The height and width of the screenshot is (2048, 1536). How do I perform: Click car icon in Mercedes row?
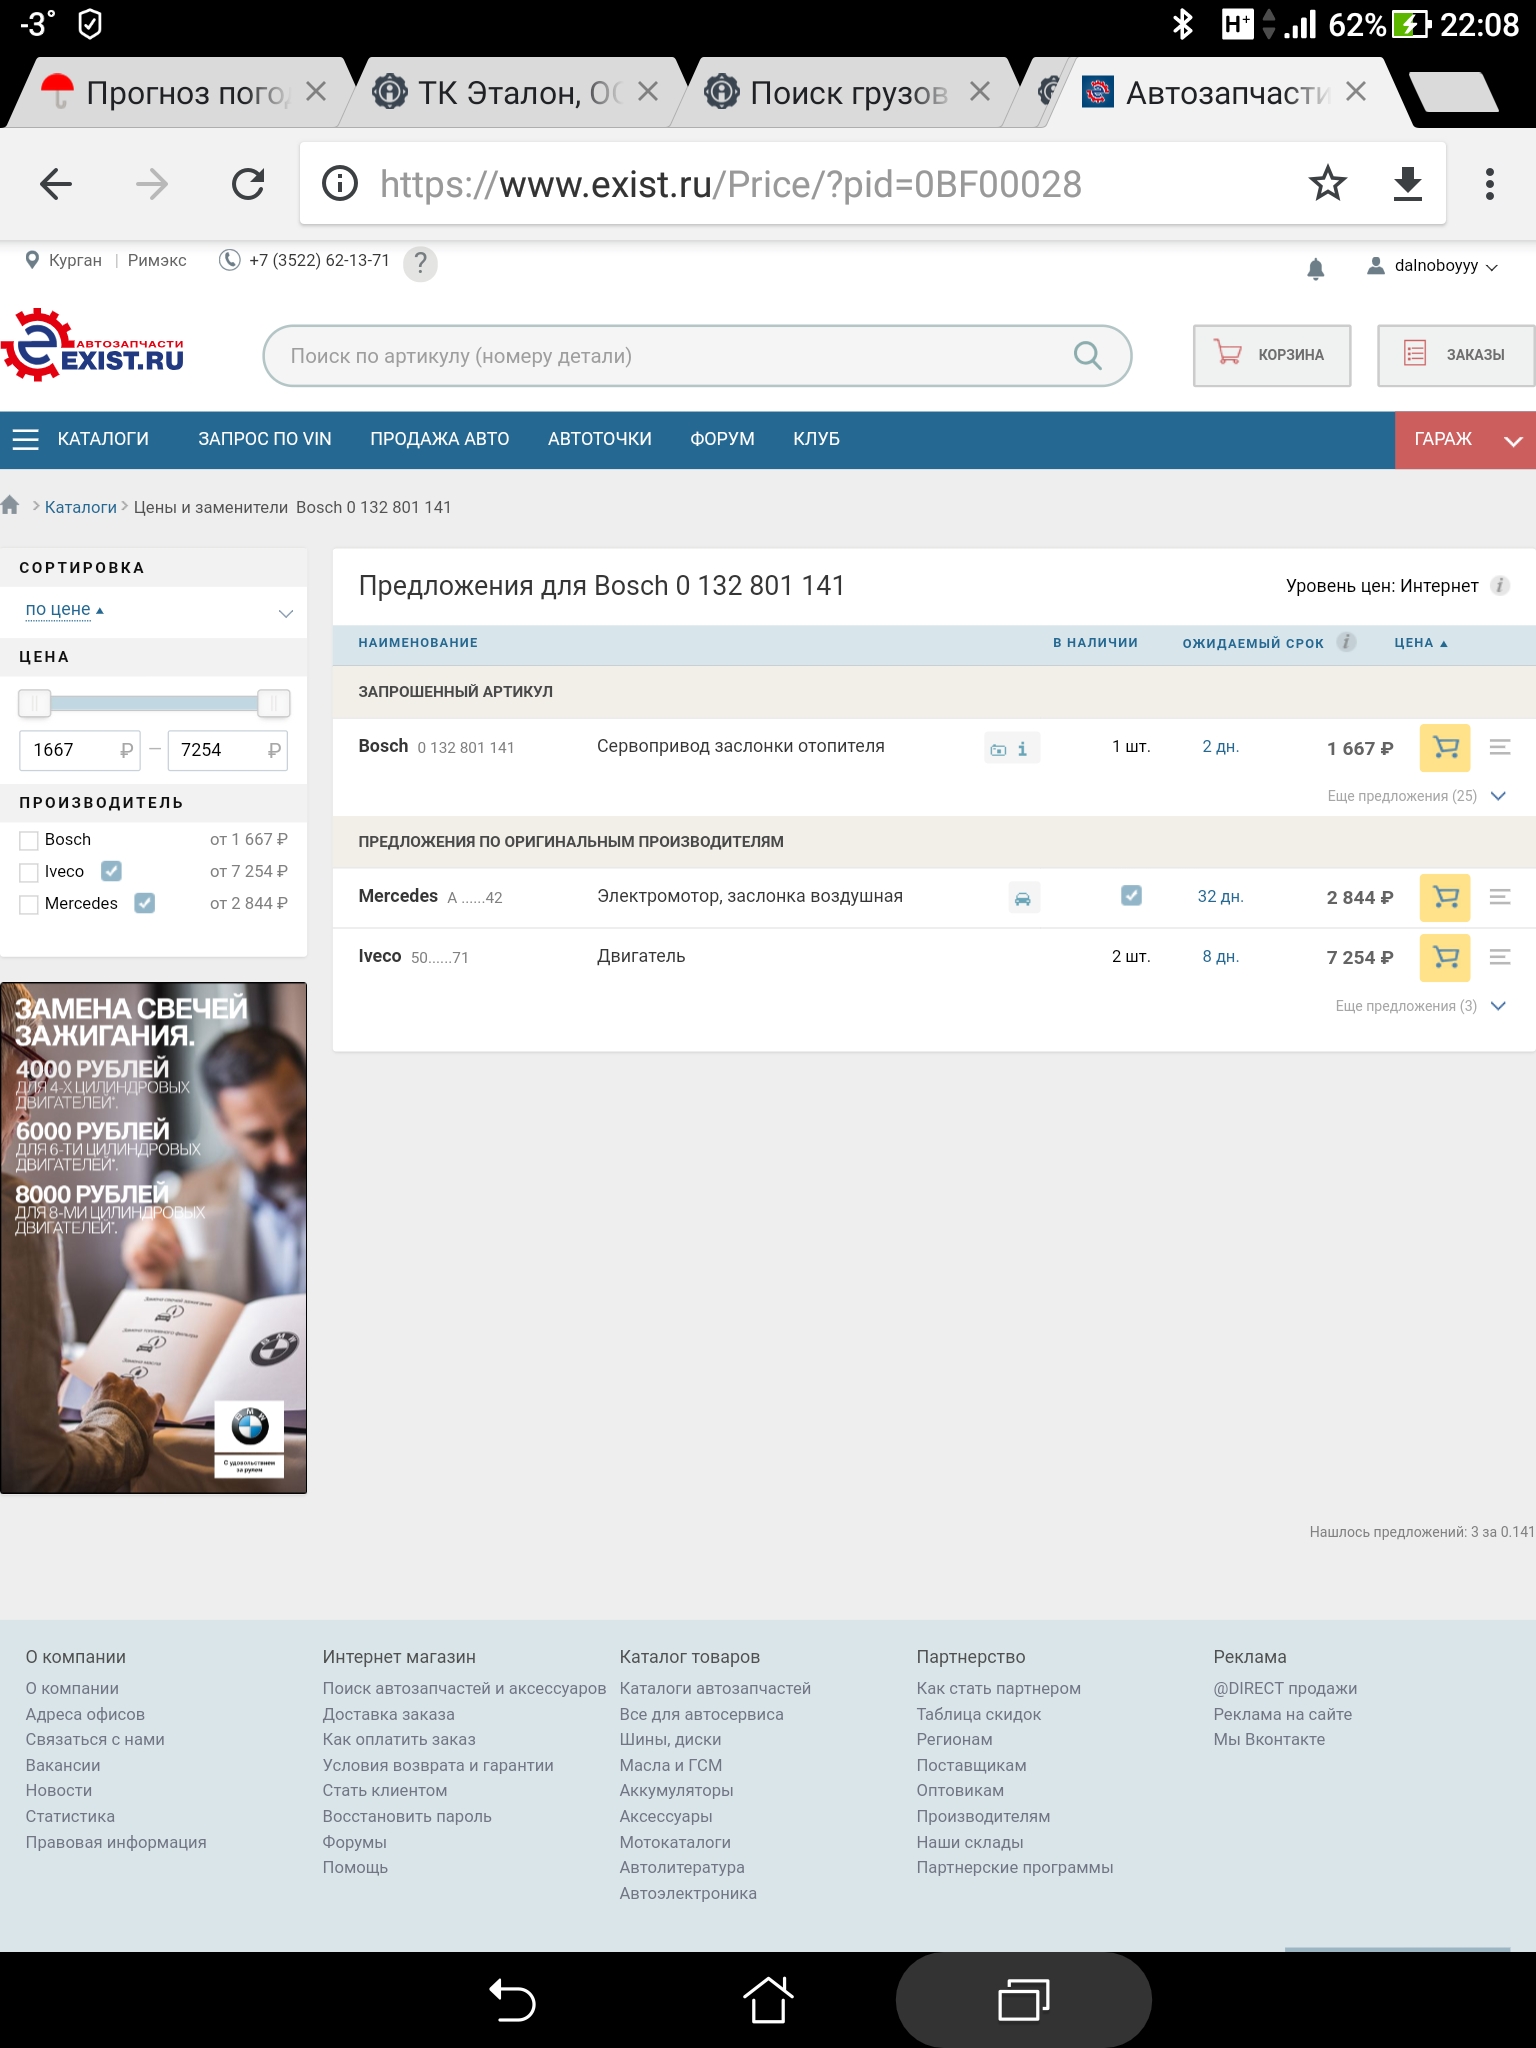point(1023,898)
